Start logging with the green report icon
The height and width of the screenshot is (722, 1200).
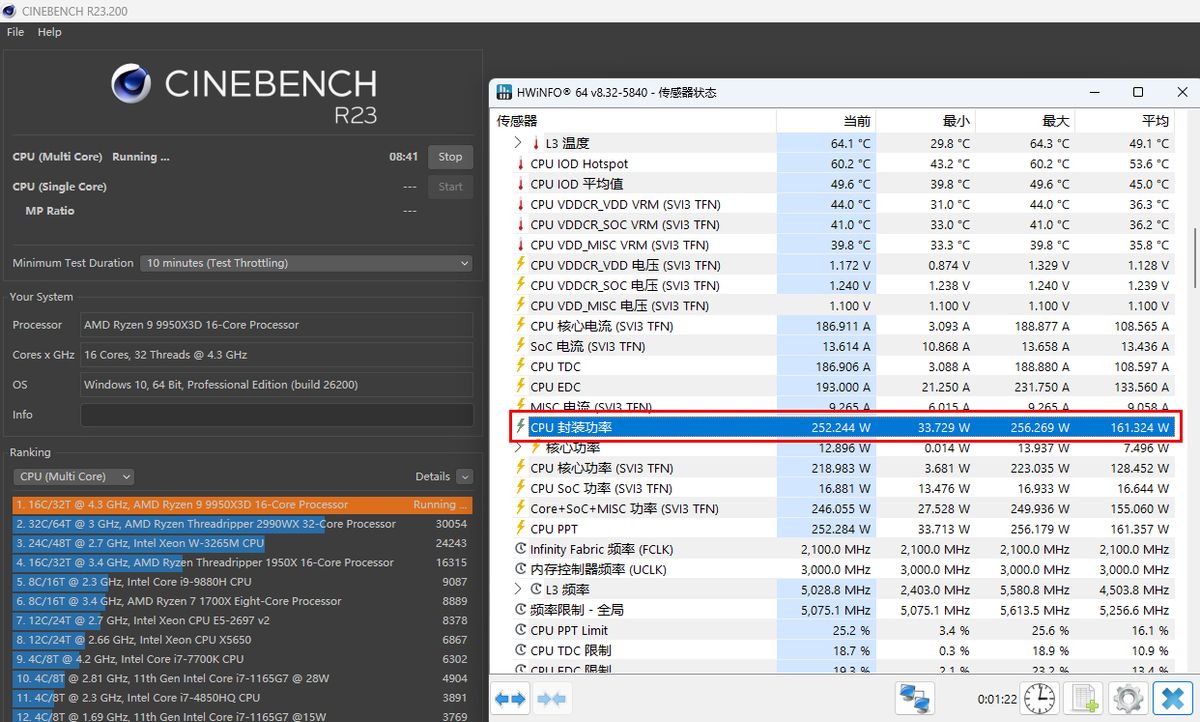coord(1084,698)
